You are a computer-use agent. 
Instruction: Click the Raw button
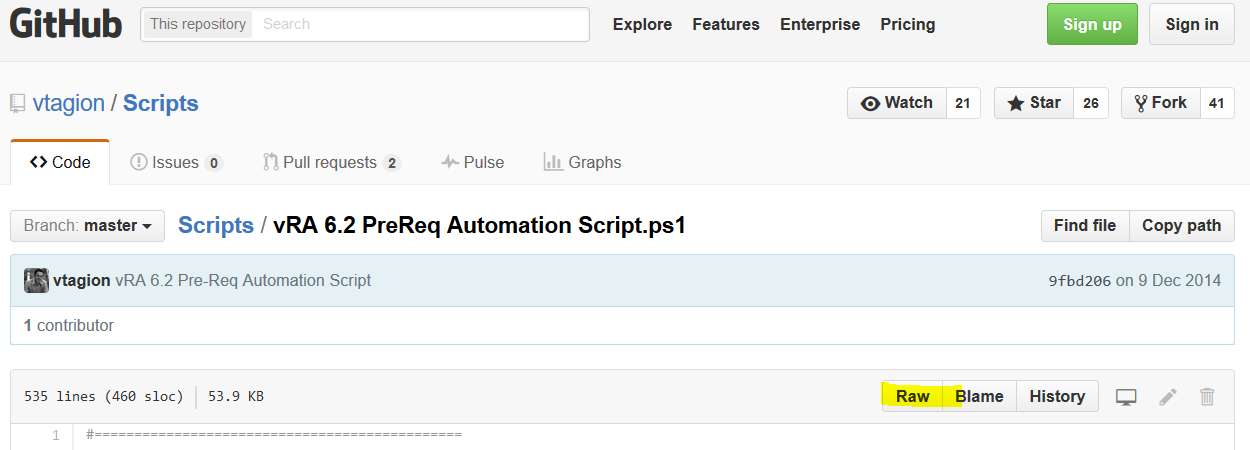[912, 396]
